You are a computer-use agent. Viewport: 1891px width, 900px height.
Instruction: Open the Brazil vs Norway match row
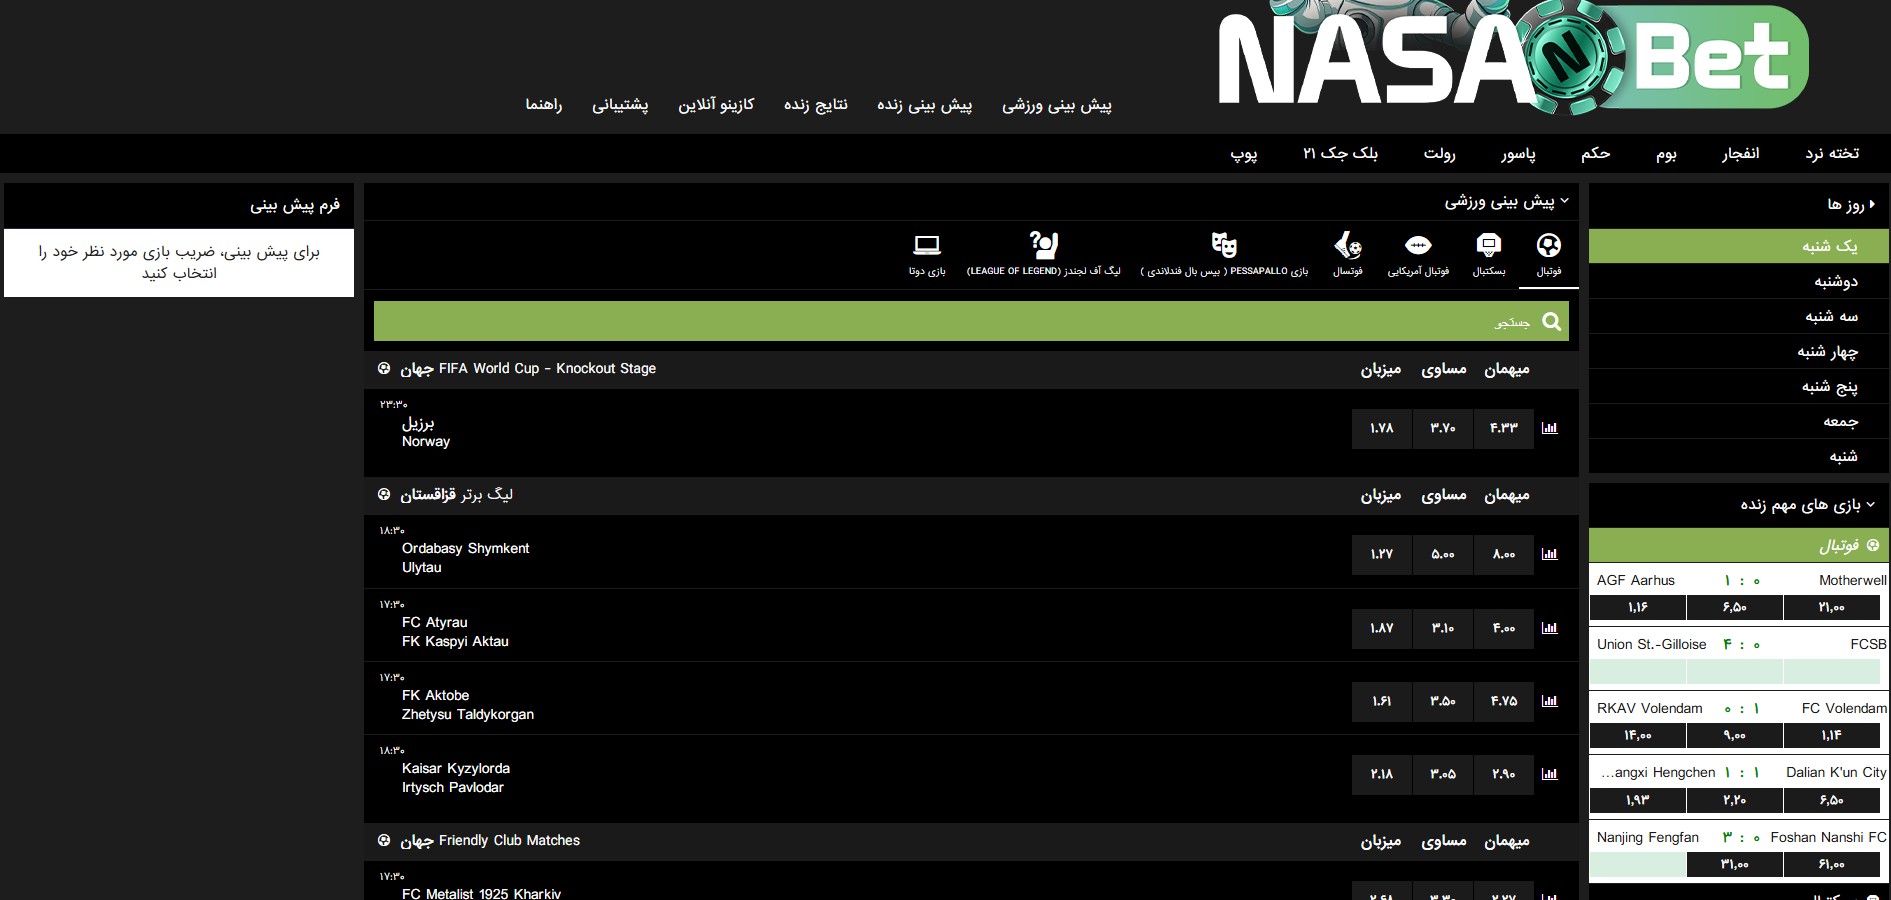coord(971,432)
